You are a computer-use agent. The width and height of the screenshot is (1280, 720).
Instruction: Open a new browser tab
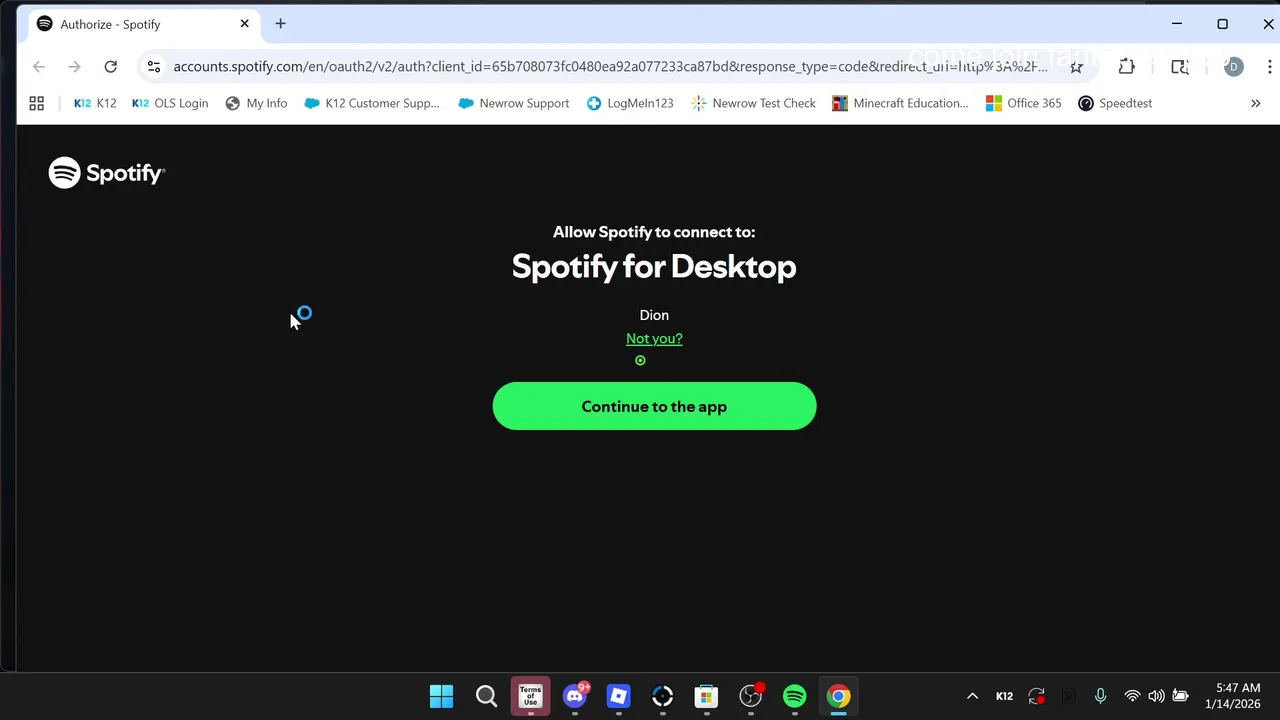point(280,24)
